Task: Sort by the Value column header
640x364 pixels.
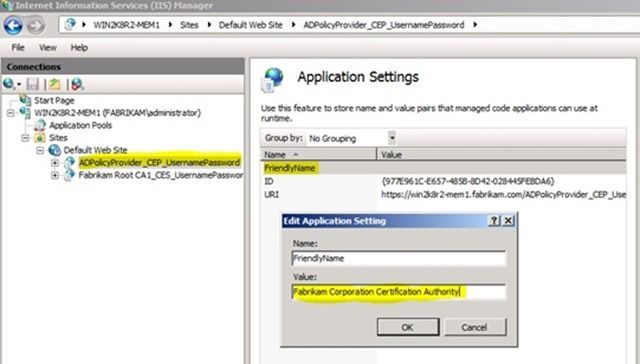Action: coord(502,155)
